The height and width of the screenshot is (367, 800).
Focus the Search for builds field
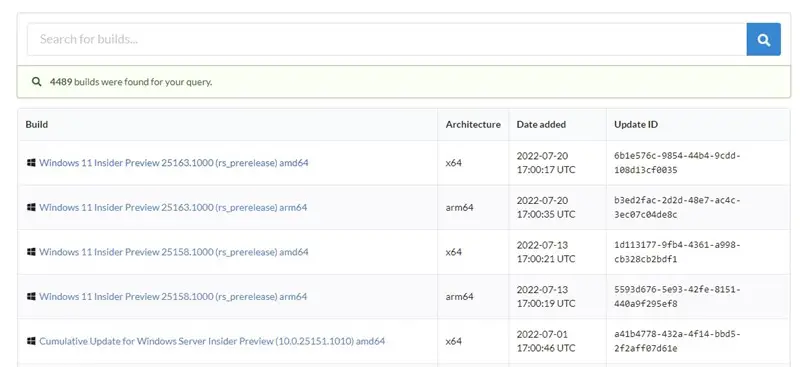point(387,39)
